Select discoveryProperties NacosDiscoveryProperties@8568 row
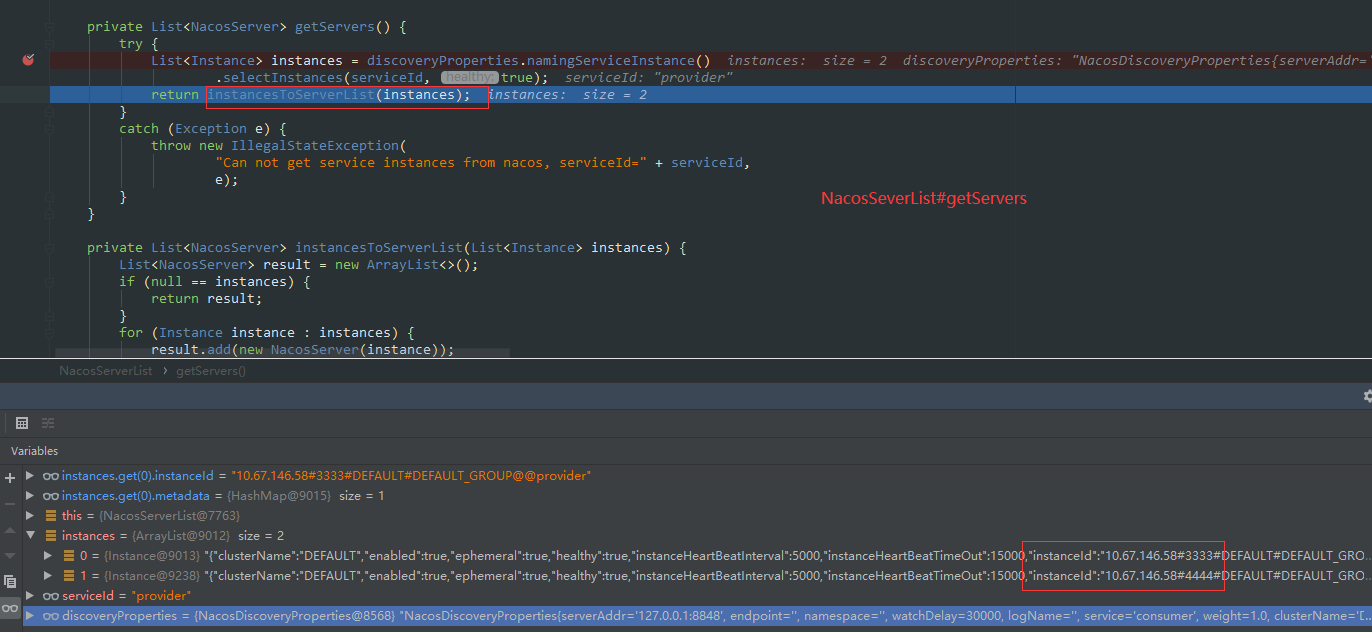 698,616
